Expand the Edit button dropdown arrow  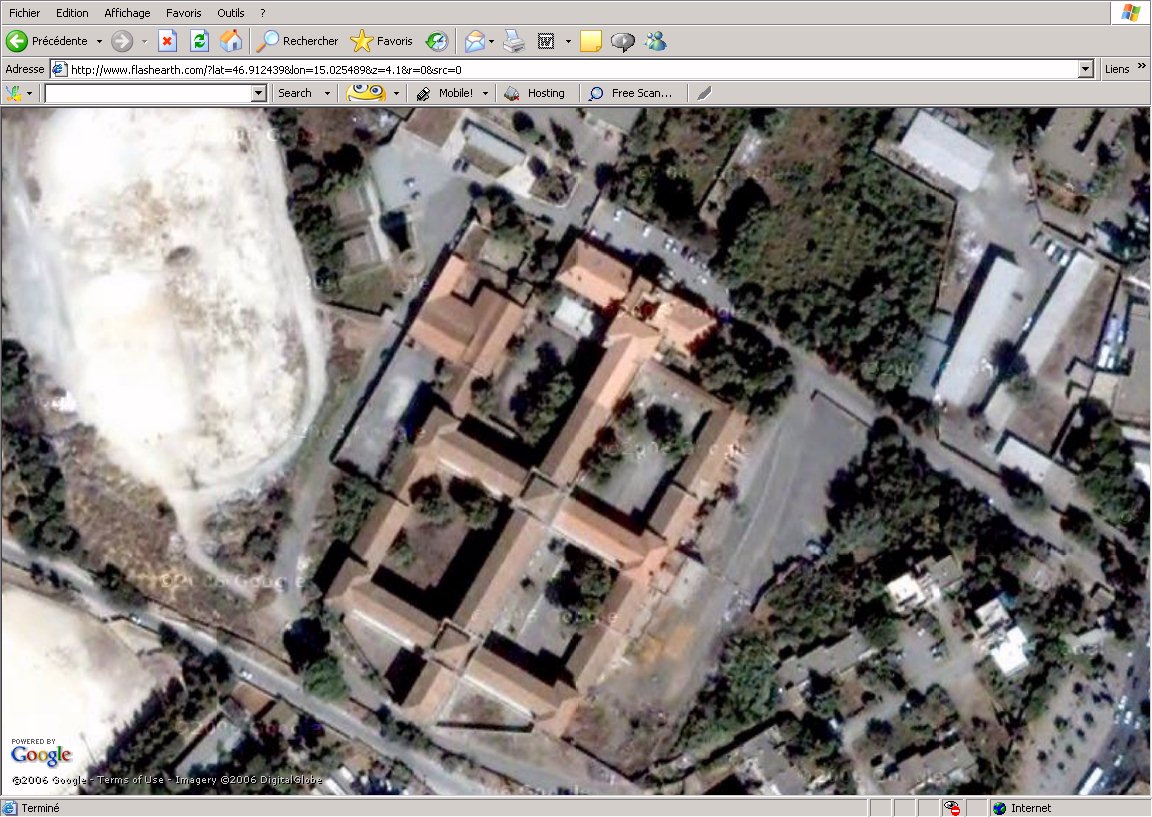point(568,41)
